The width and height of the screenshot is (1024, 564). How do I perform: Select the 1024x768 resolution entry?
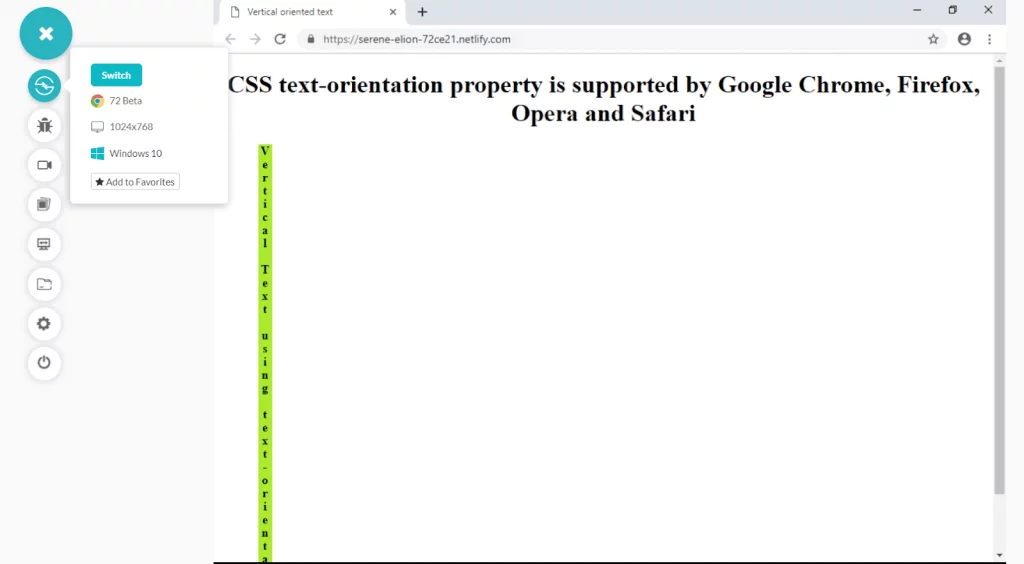click(x=121, y=127)
